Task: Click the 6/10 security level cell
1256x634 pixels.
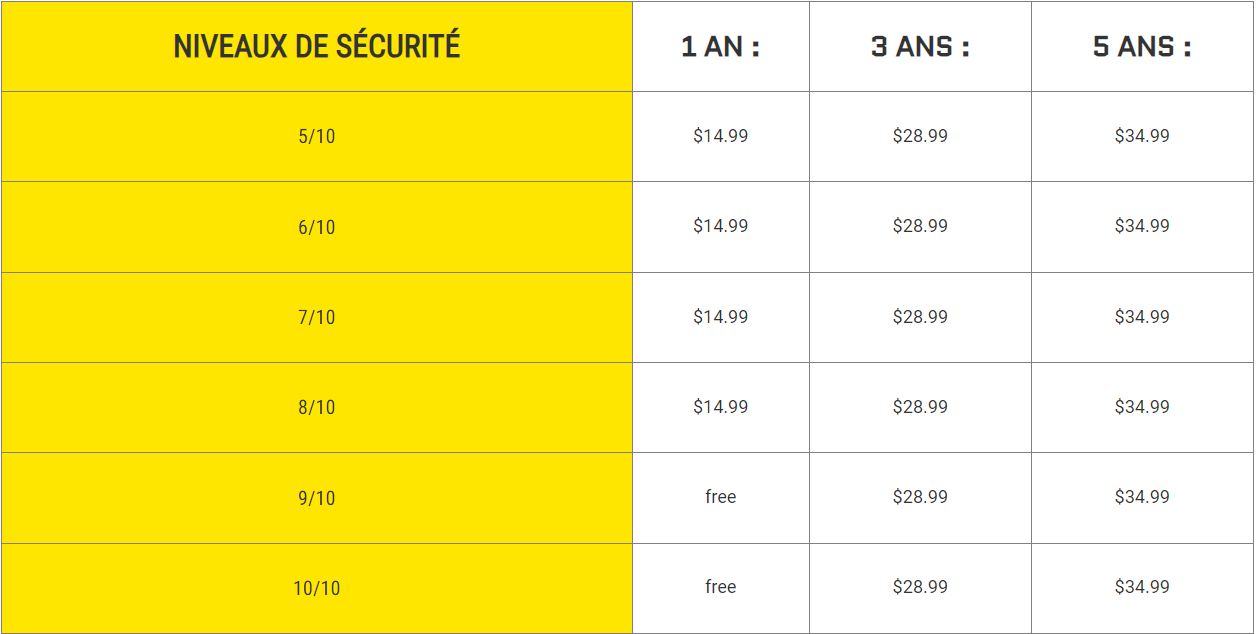Action: (x=317, y=227)
